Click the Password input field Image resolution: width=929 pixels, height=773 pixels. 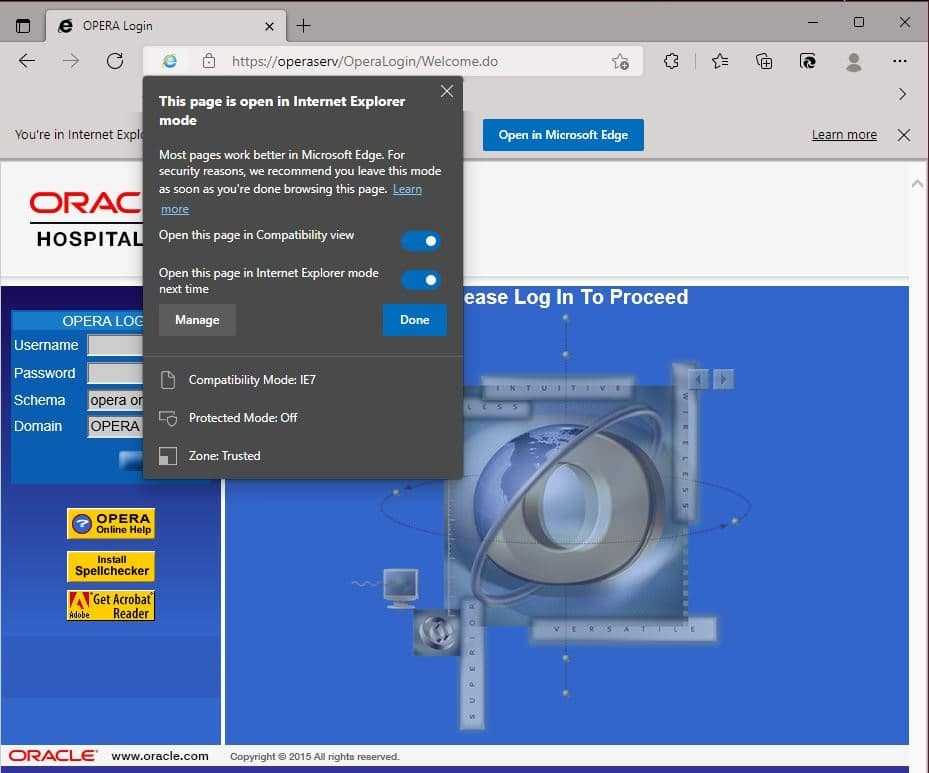[115, 373]
